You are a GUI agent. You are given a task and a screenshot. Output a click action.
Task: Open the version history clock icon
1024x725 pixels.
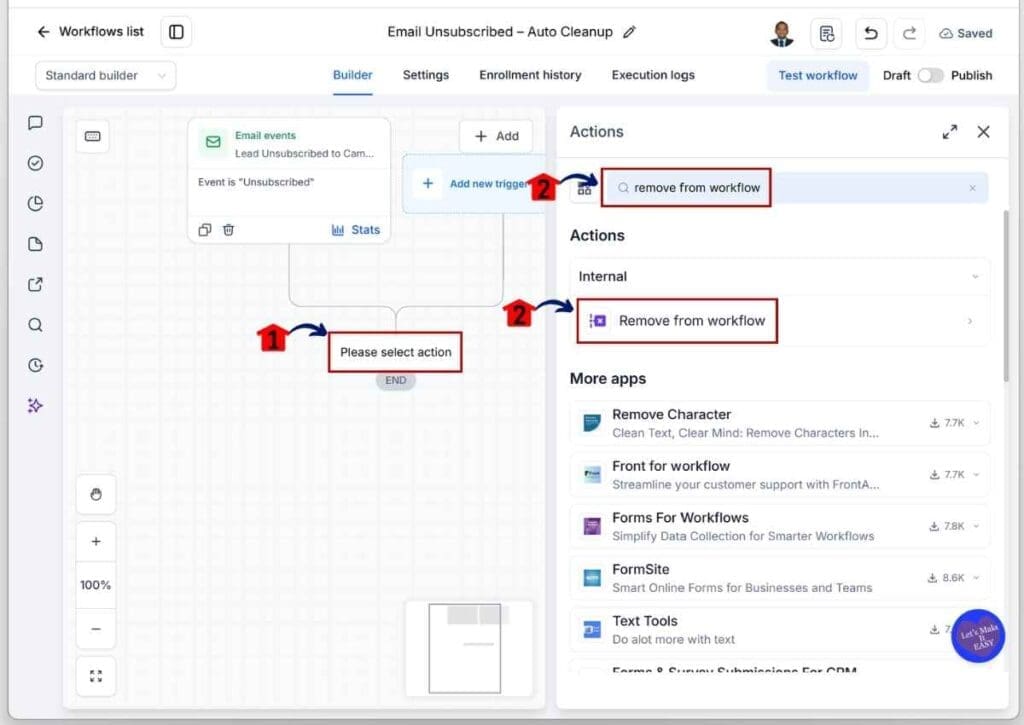click(x=35, y=365)
